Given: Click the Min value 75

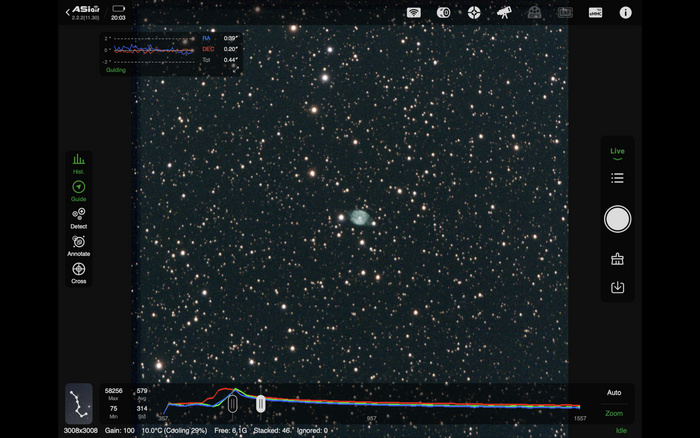Looking at the screenshot, I should (113, 409).
